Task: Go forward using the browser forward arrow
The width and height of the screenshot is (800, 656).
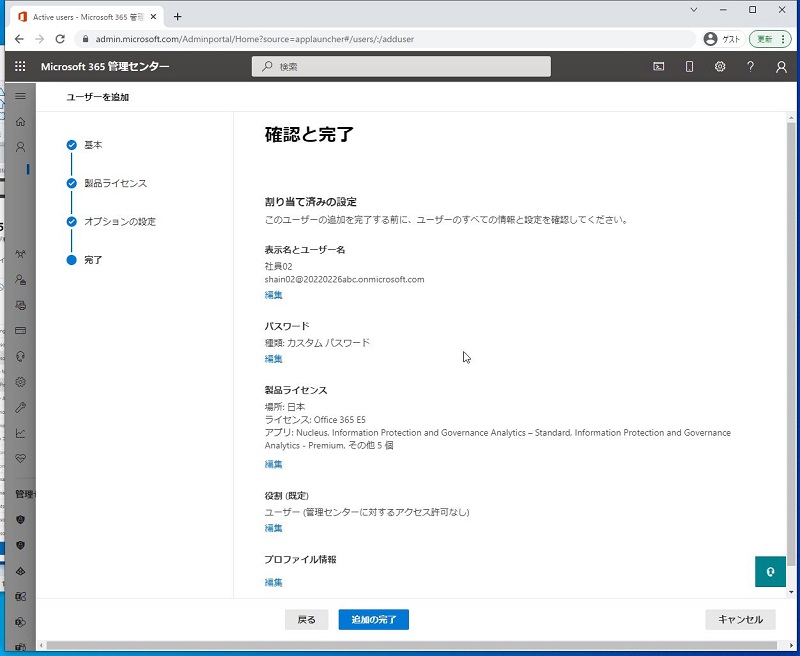Action: click(x=40, y=39)
